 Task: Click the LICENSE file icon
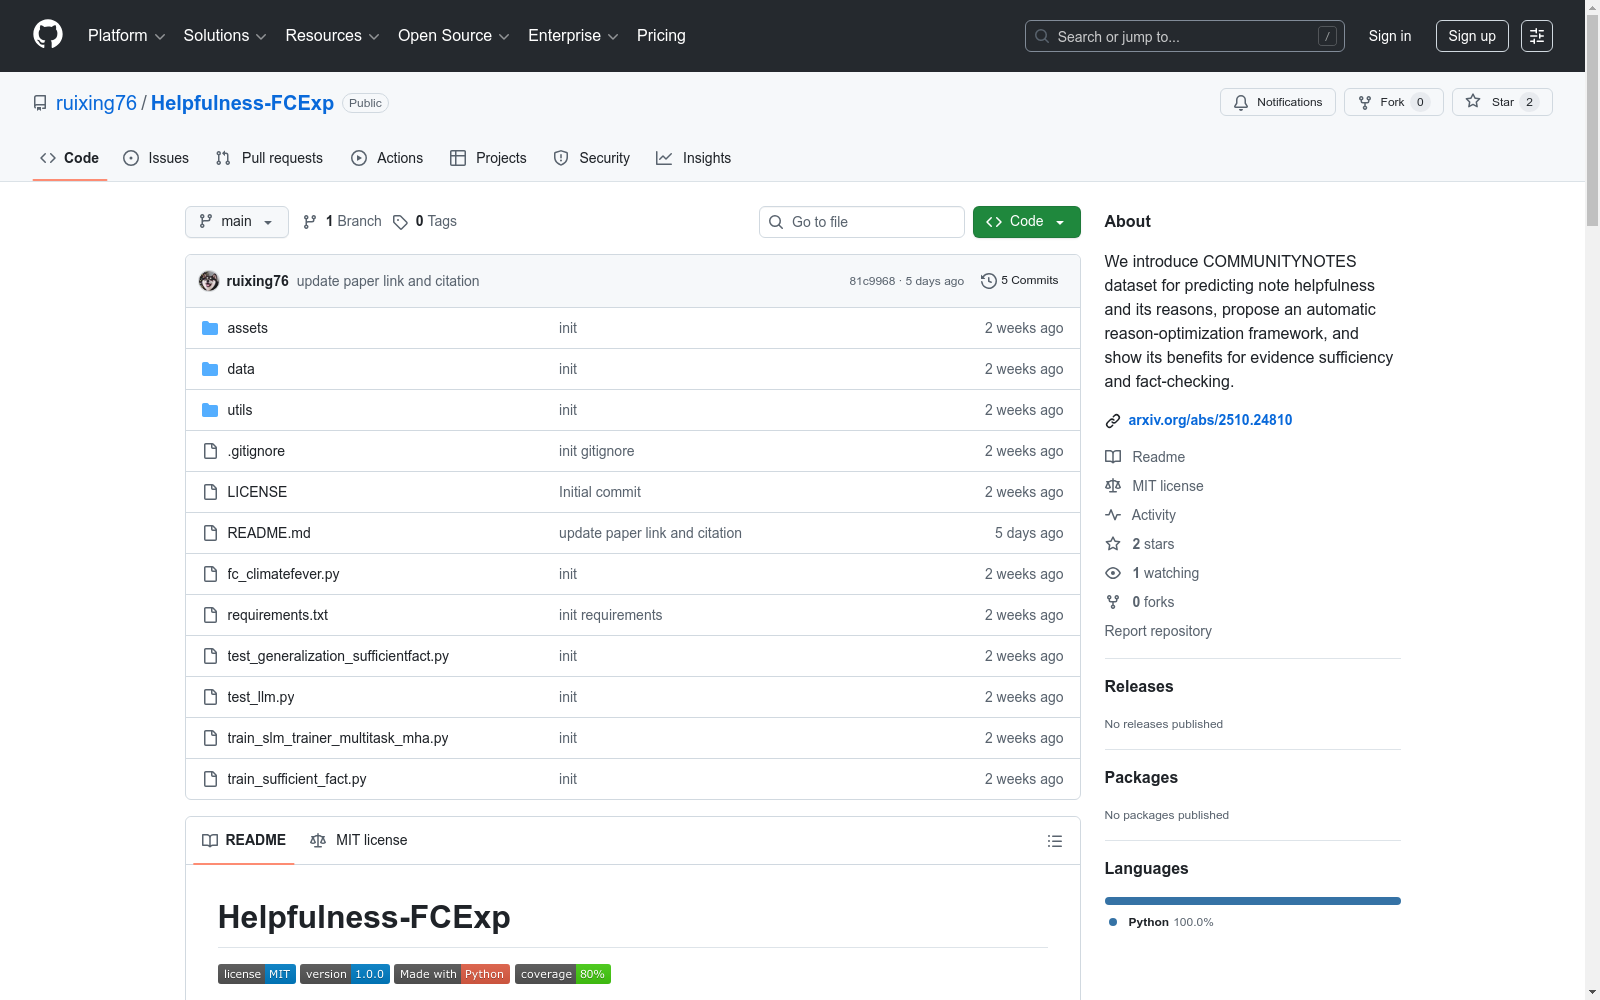[x=210, y=492]
